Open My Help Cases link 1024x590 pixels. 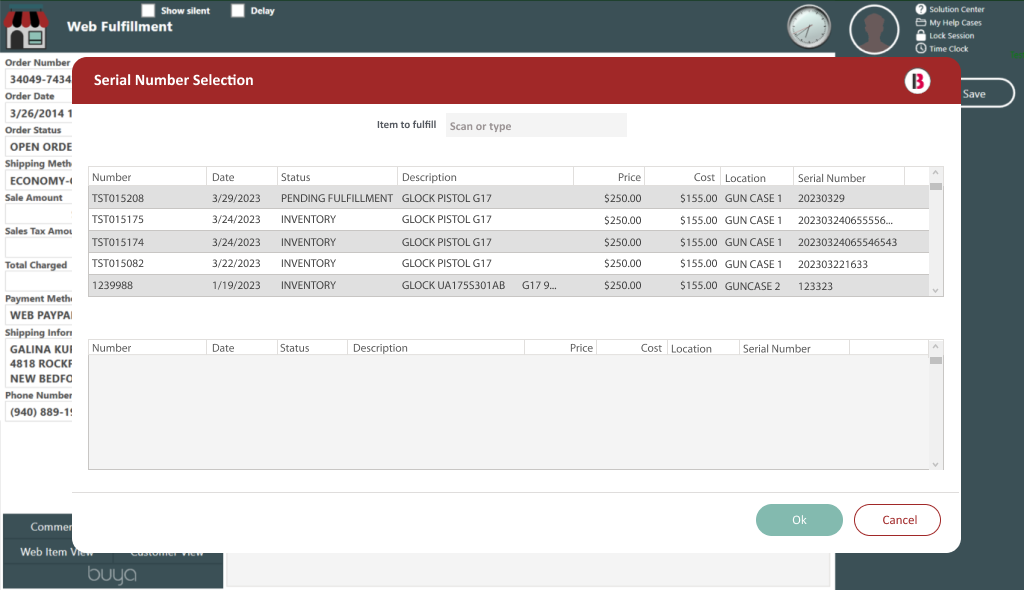955,22
